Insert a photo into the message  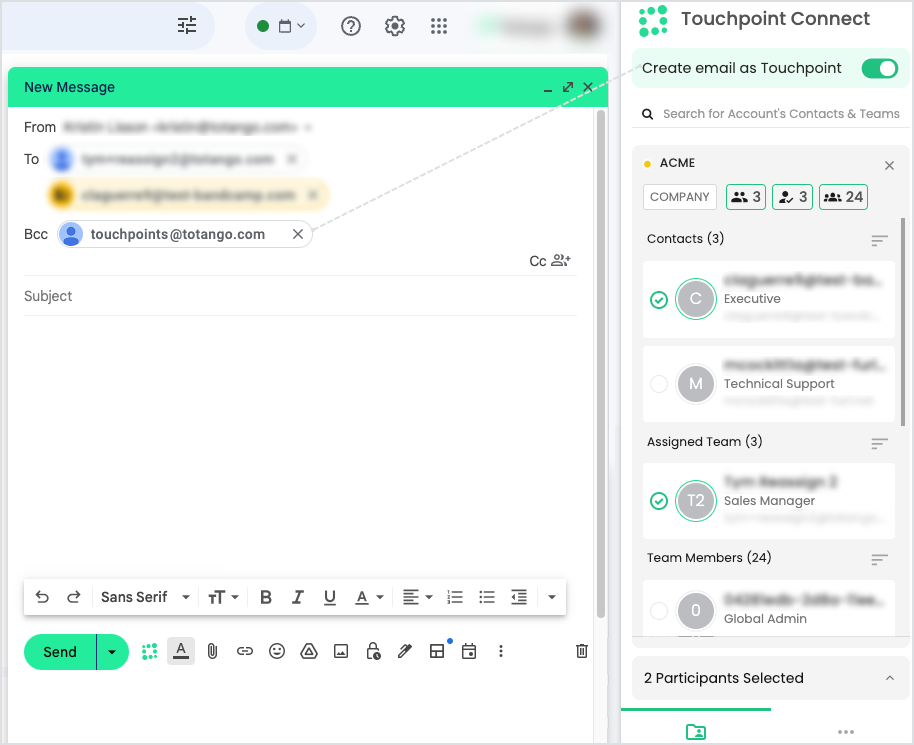click(341, 651)
